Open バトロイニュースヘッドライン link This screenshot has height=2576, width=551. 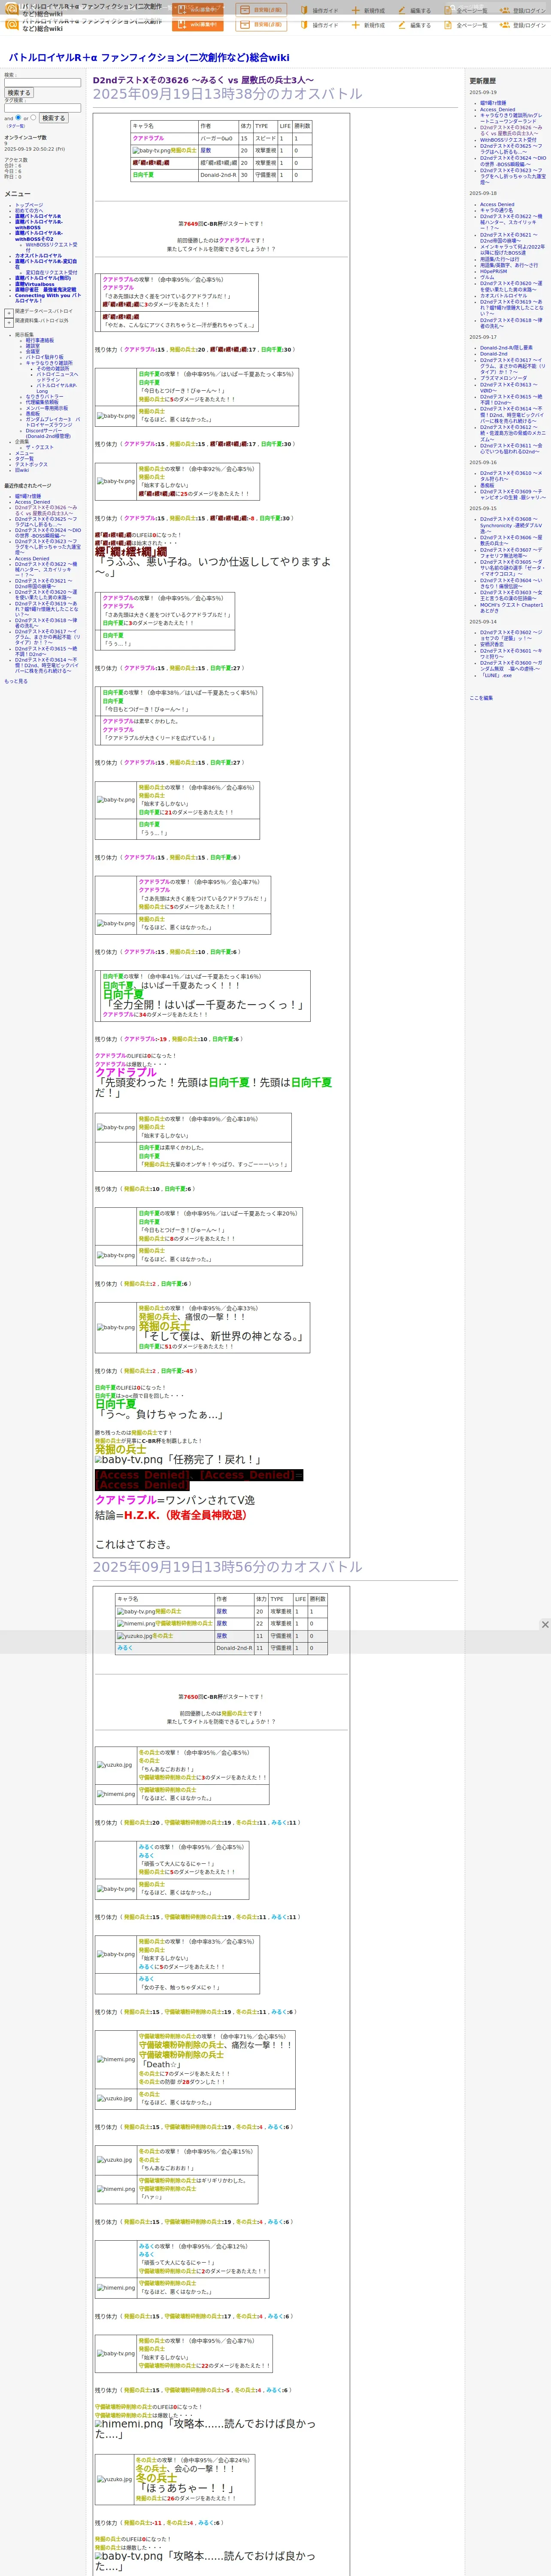tap(57, 377)
